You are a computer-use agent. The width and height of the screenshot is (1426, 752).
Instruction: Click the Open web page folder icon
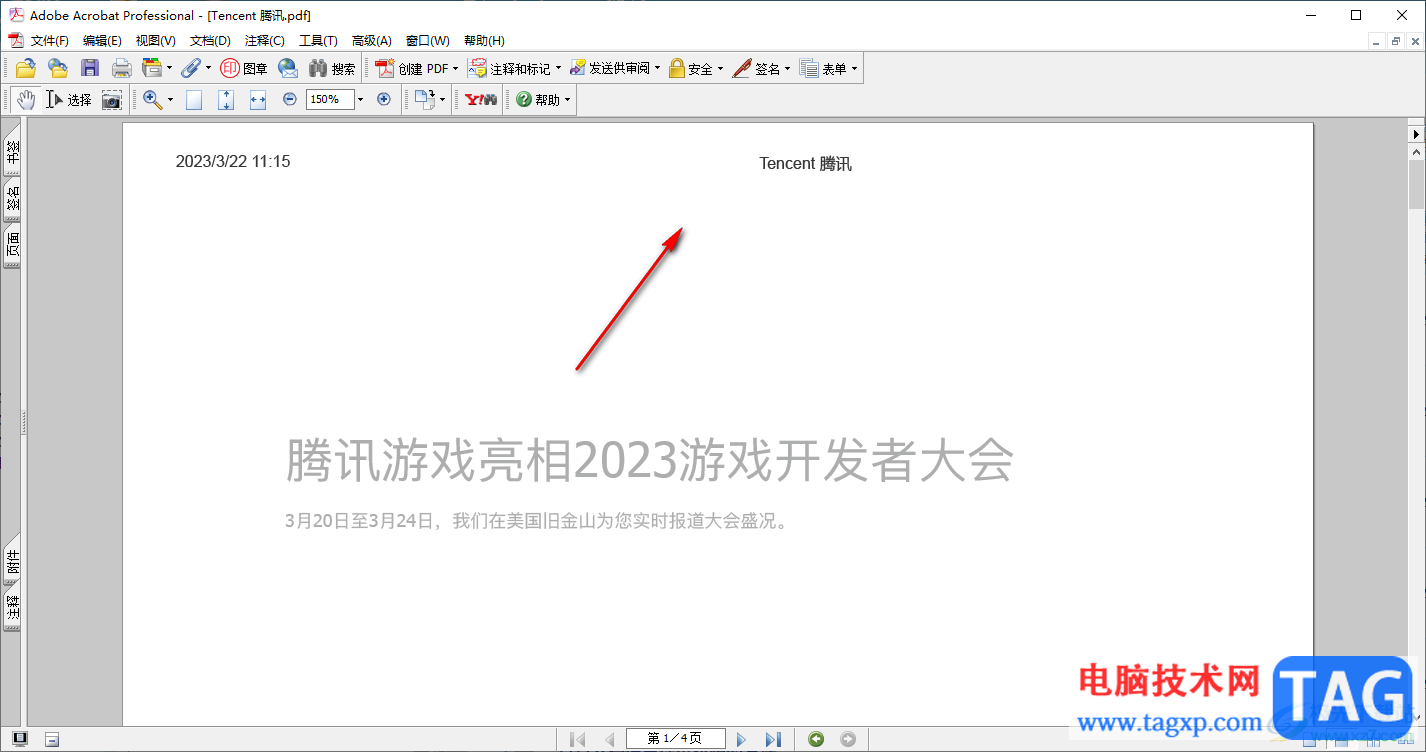click(x=58, y=68)
